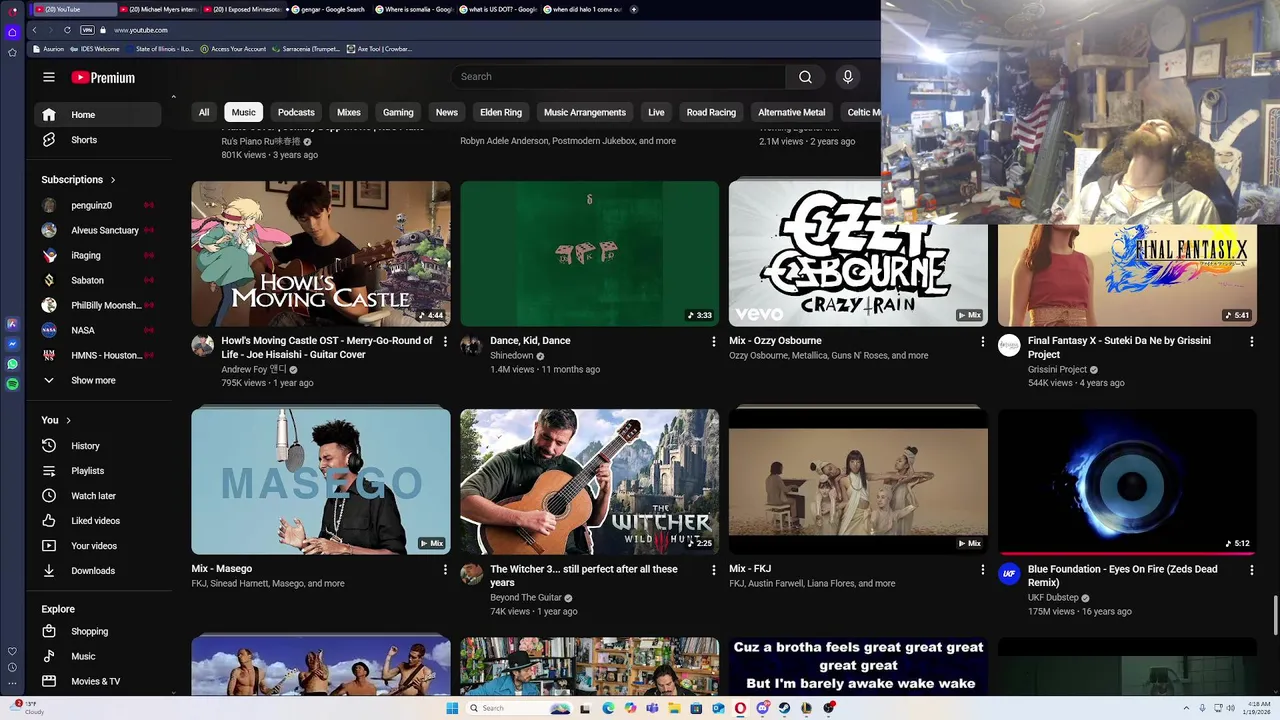Expand the You section chevron
This screenshot has height=720, width=1280.
pyautogui.click(x=68, y=420)
